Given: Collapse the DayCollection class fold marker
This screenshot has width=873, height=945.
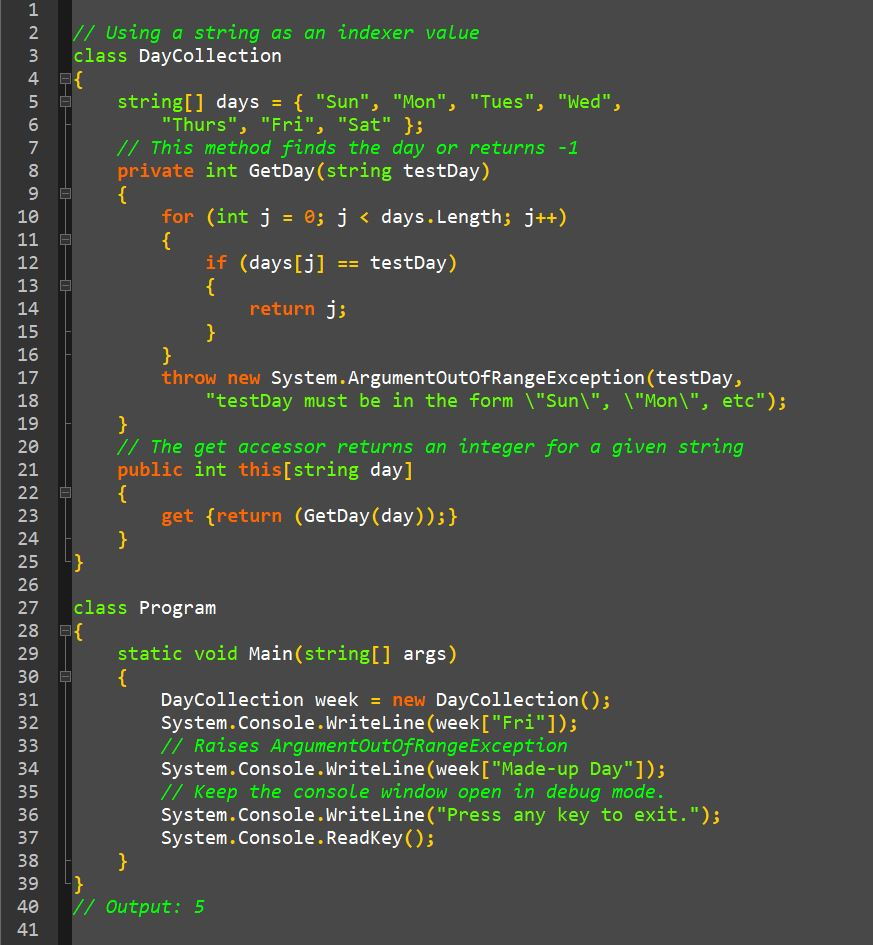Looking at the screenshot, I should click(x=65, y=79).
